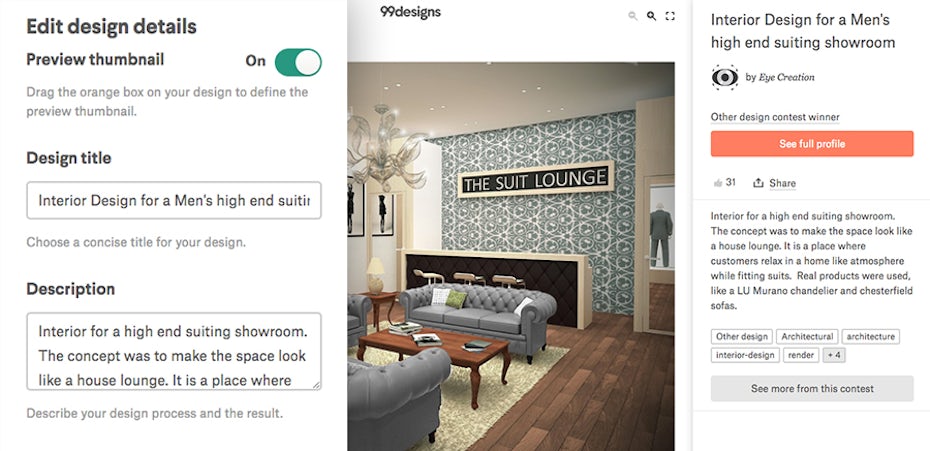Click See more from this contest
The image size is (930, 451).
pos(812,389)
